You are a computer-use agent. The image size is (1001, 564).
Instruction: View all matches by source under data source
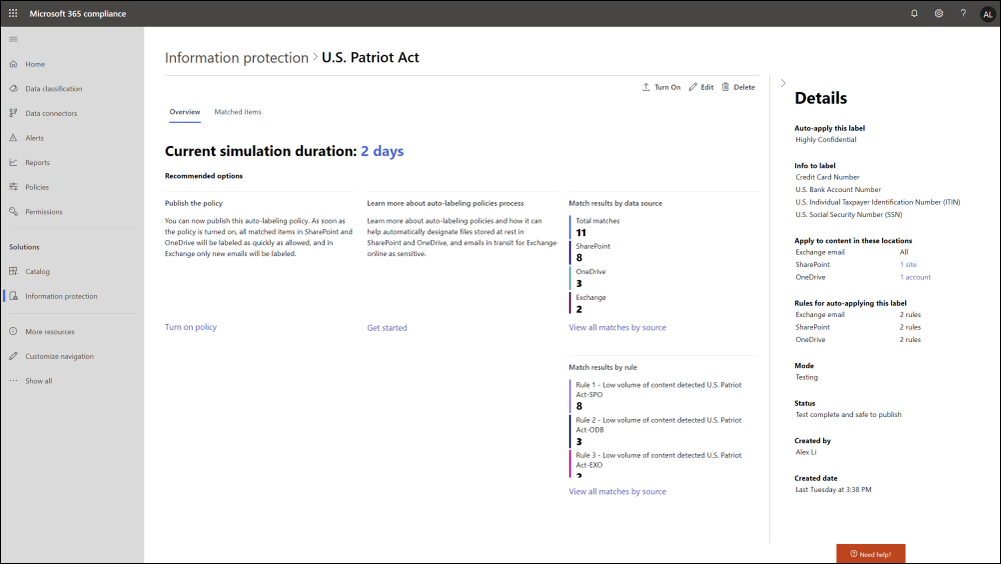click(x=617, y=327)
